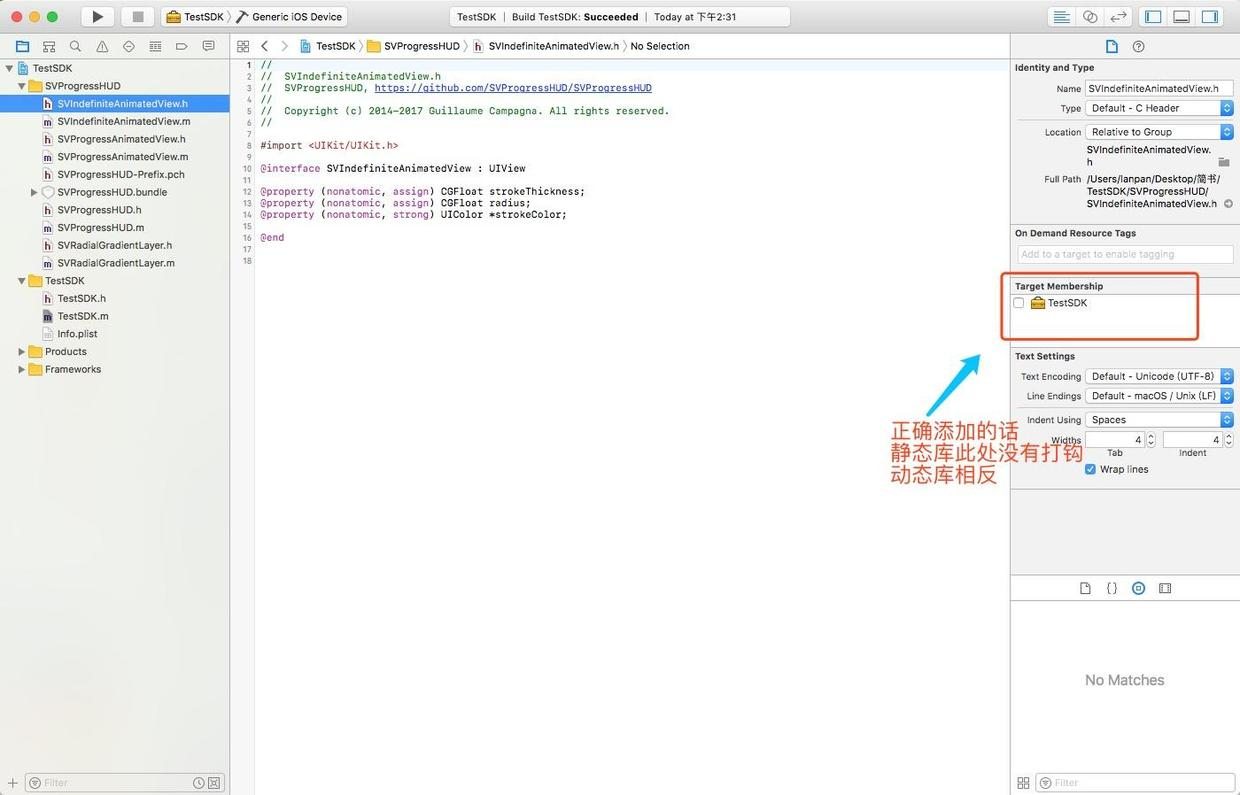Expand SVProgressHUD.bundle
Viewport: 1240px width, 795px height.
click(33, 192)
